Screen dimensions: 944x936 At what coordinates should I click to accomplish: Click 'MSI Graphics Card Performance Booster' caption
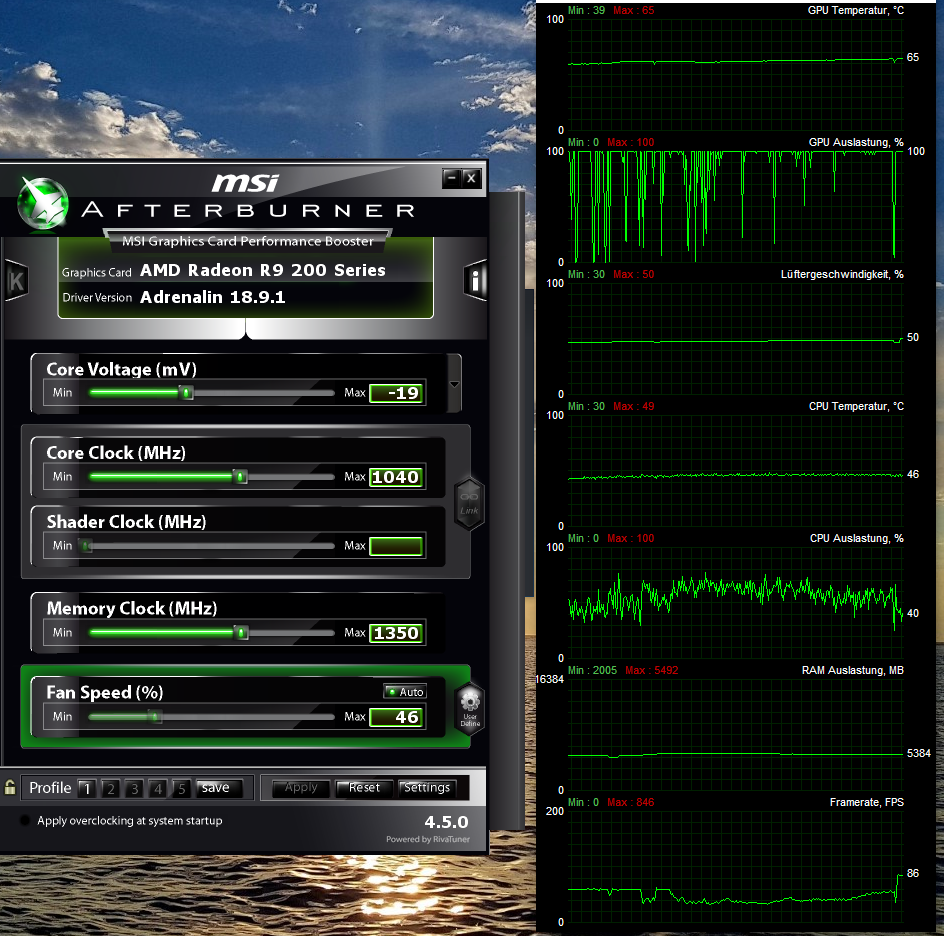click(248, 241)
